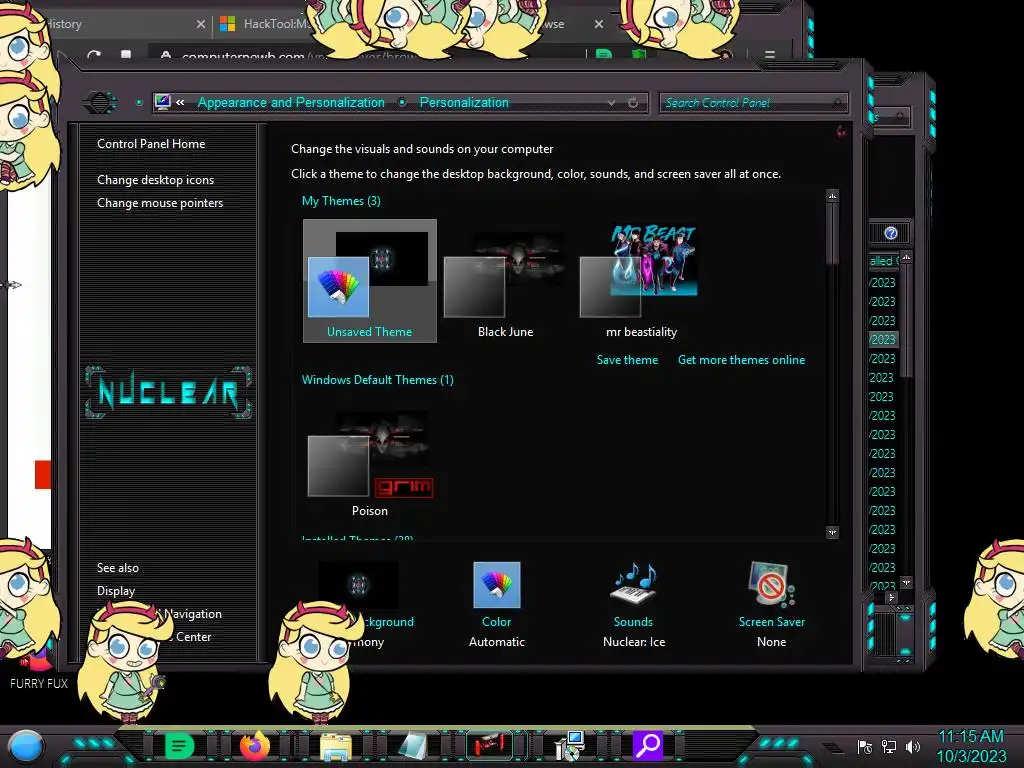Image resolution: width=1024 pixels, height=768 pixels.
Task: Click the small red help icon top right
Action: click(840, 132)
